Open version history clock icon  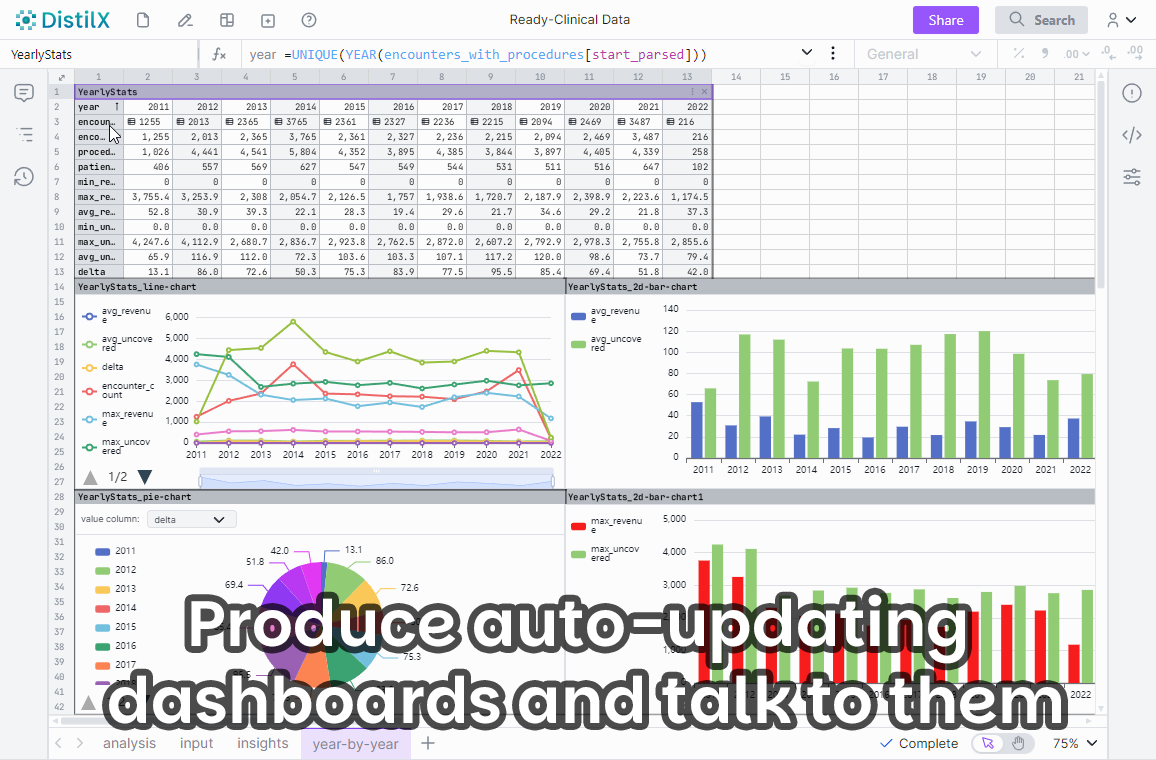coord(24,177)
